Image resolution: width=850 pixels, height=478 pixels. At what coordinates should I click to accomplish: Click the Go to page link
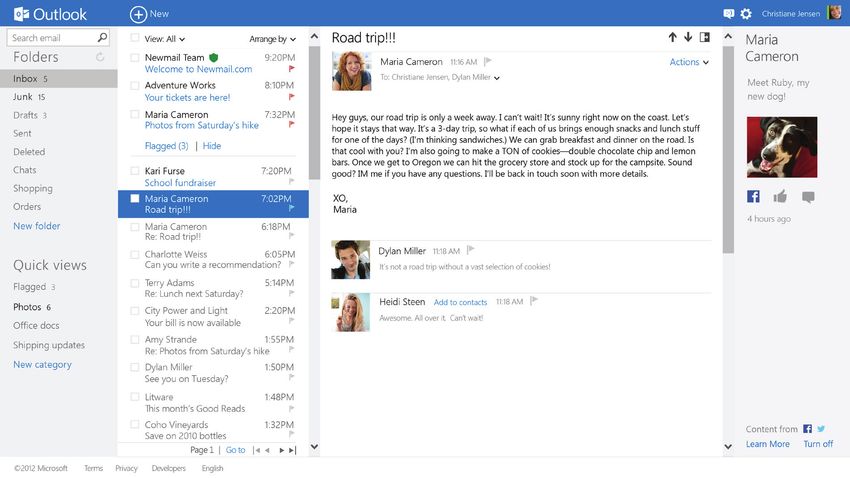click(x=235, y=450)
